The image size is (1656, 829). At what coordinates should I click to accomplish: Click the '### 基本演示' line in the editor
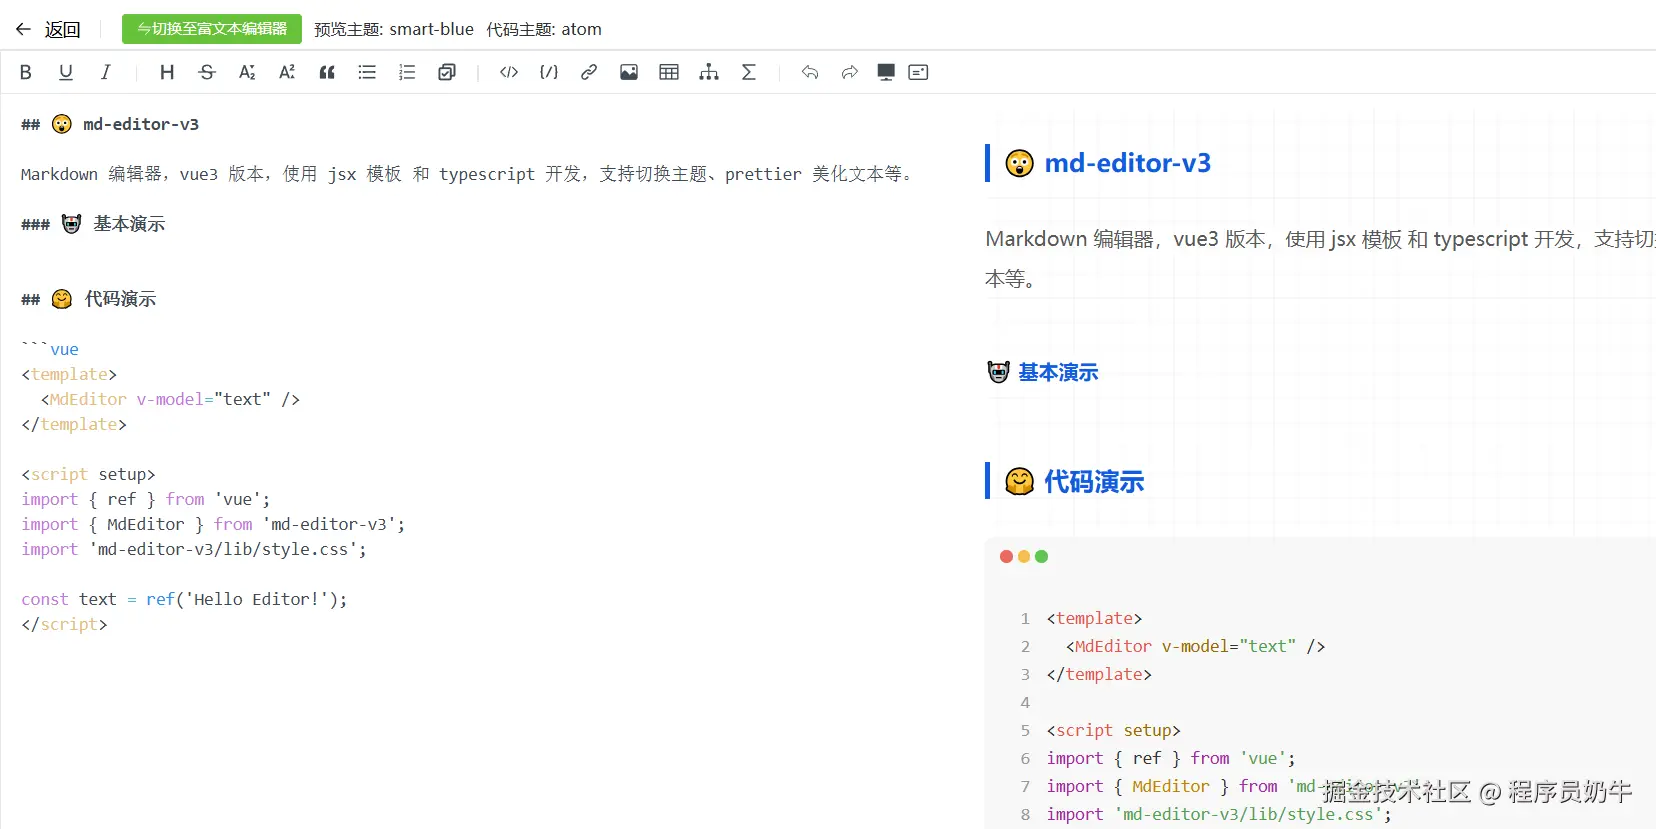(93, 224)
